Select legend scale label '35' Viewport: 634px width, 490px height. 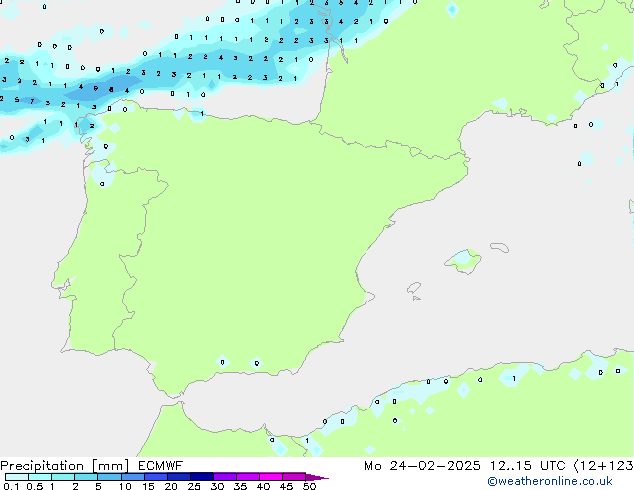[240, 486]
